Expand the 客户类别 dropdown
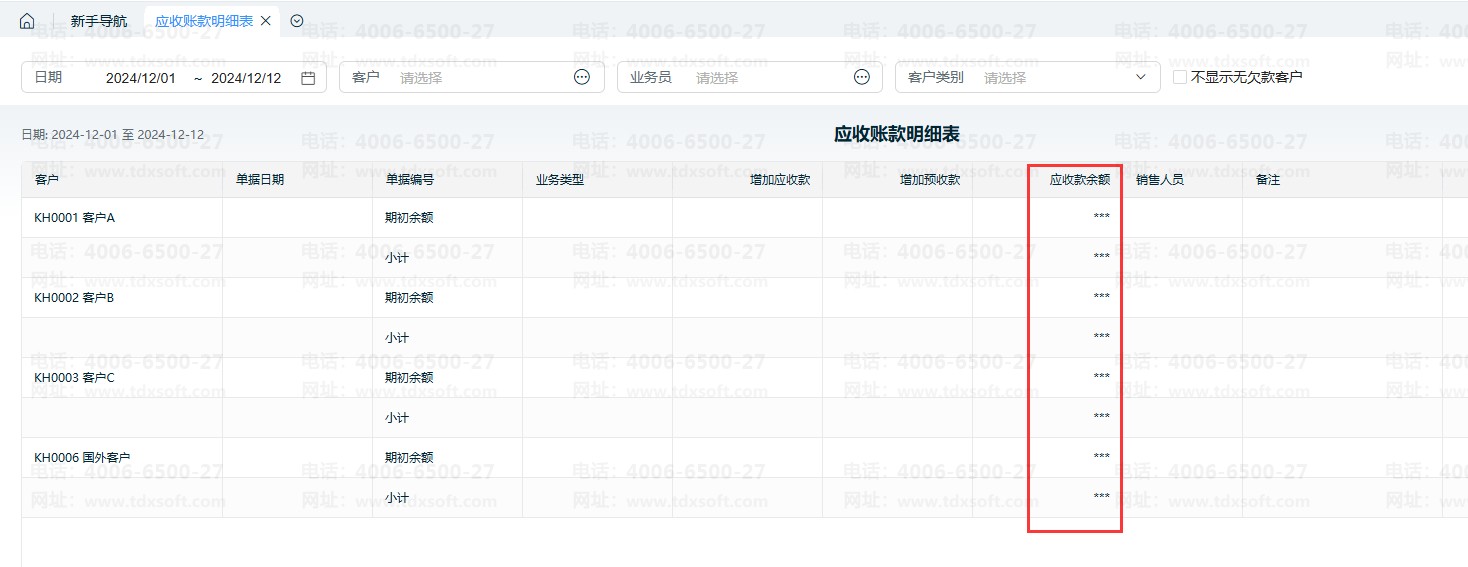Image resolution: width=1468 pixels, height=567 pixels. tap(1141, 77)
